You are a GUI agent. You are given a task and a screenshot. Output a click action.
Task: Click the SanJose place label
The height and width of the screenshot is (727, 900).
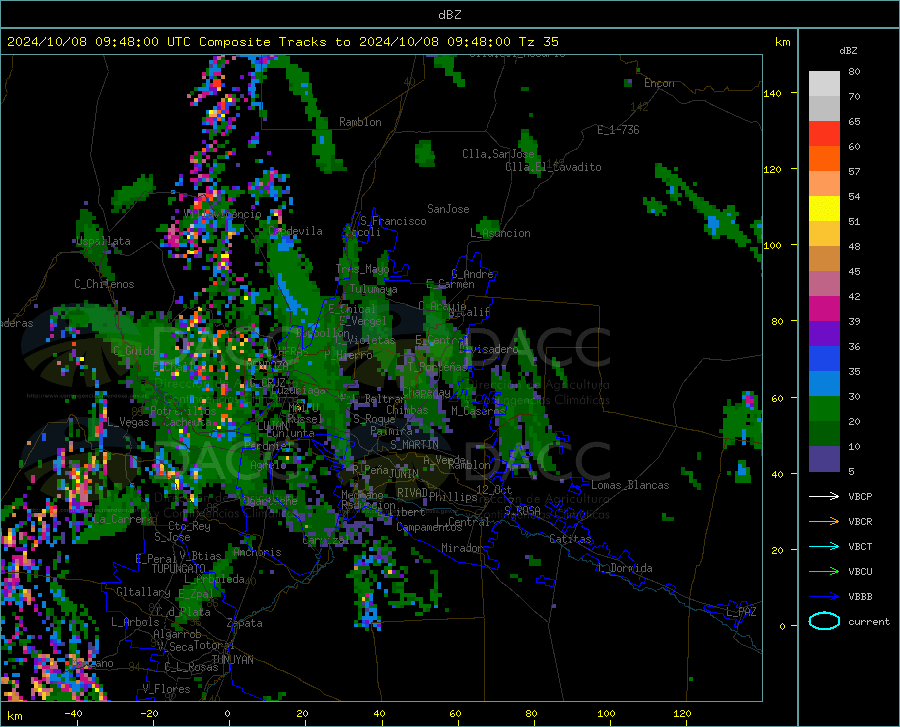tap(448, 209)
